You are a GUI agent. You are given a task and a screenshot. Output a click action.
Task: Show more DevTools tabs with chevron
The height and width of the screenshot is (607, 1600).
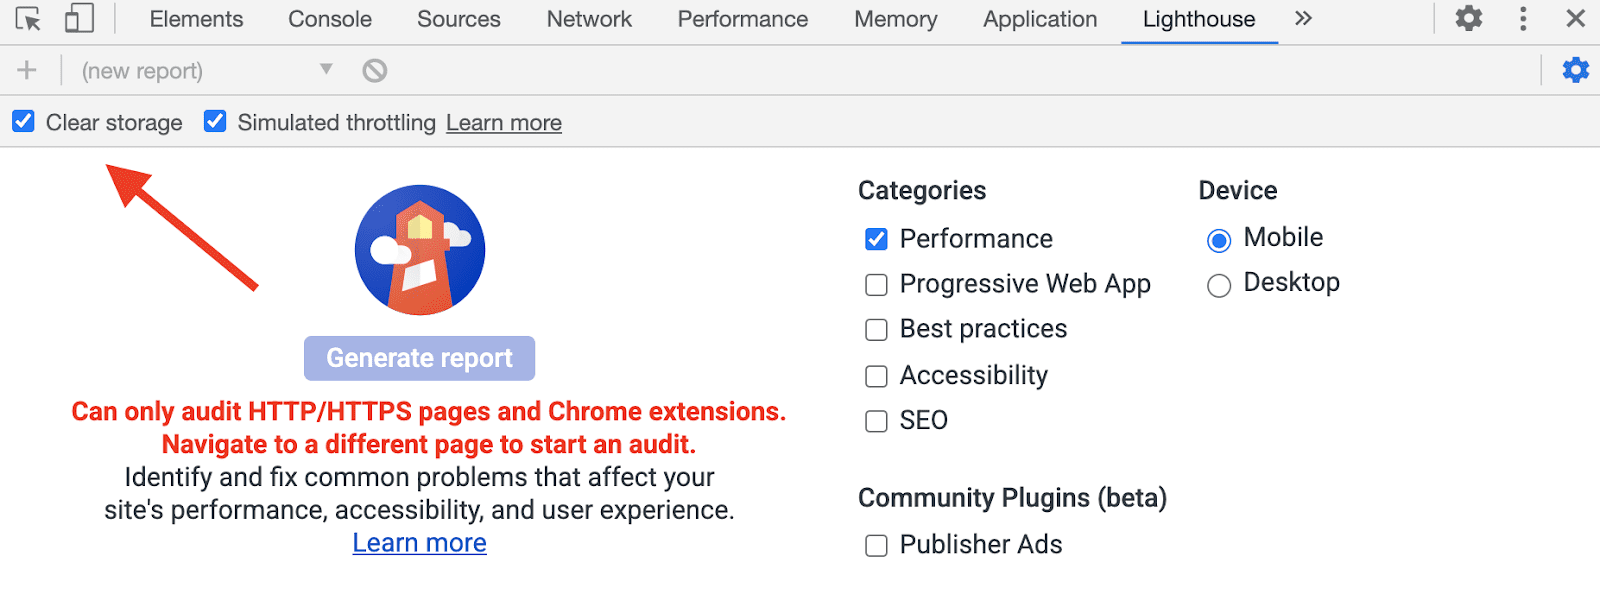tap(1303, 19)
